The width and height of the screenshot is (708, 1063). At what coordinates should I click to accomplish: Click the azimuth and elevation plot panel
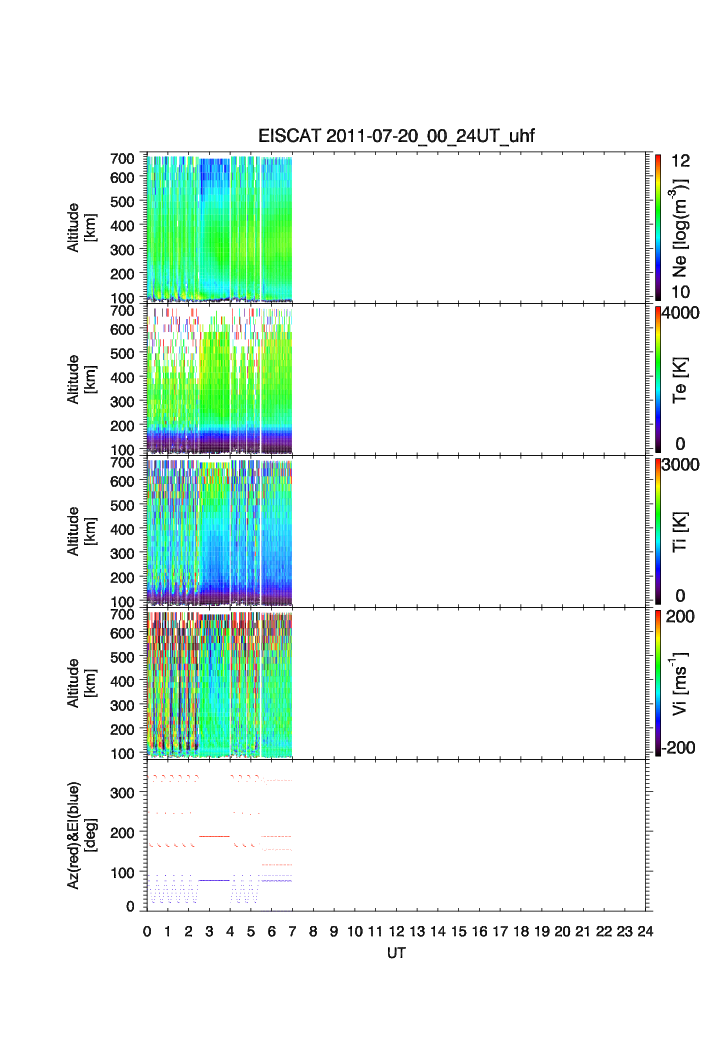point(397,835)
